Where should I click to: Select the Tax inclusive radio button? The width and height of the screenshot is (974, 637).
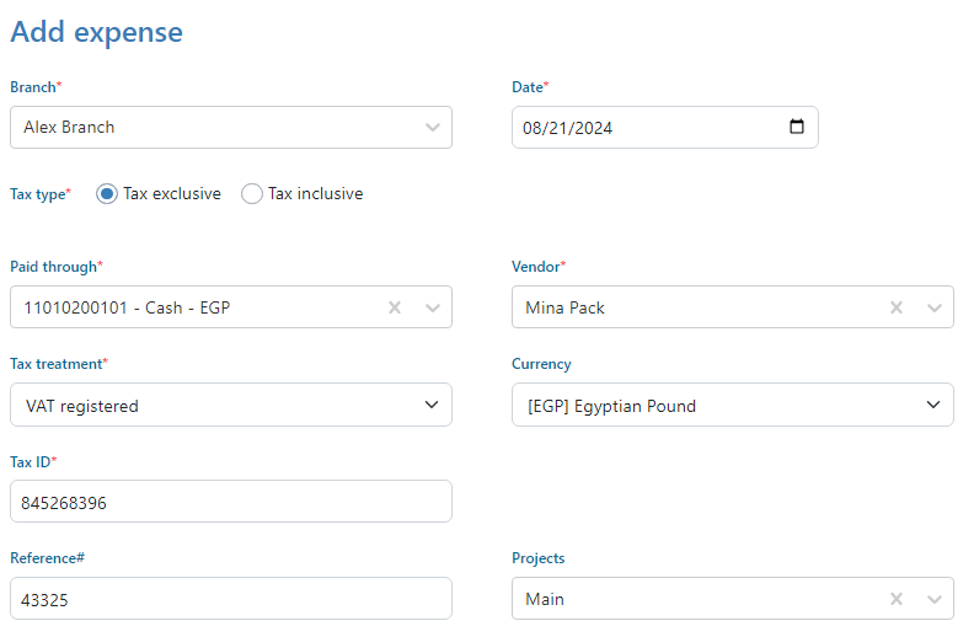pos(252,194)
